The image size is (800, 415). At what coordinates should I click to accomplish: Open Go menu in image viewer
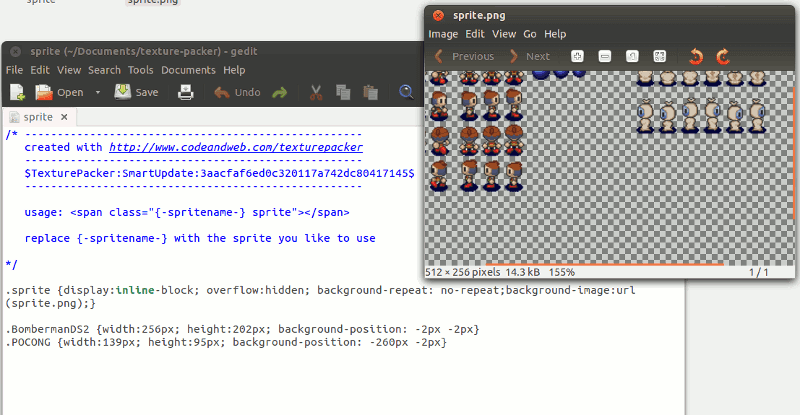click(x=530, y=34)
